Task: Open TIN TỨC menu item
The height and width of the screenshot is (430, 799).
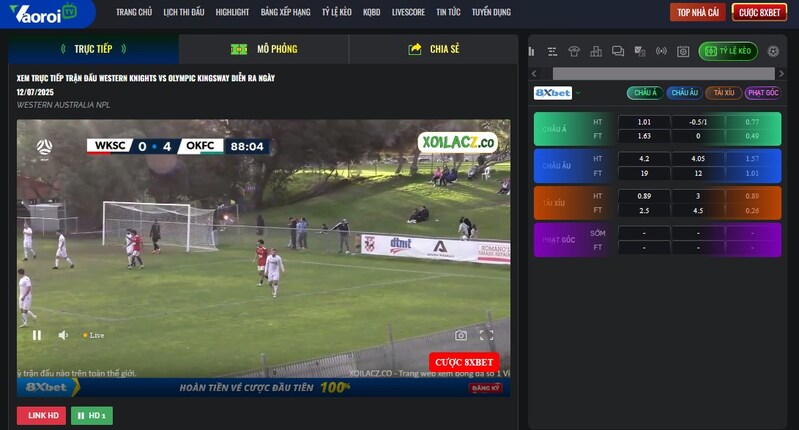Action: click(448, 12)
